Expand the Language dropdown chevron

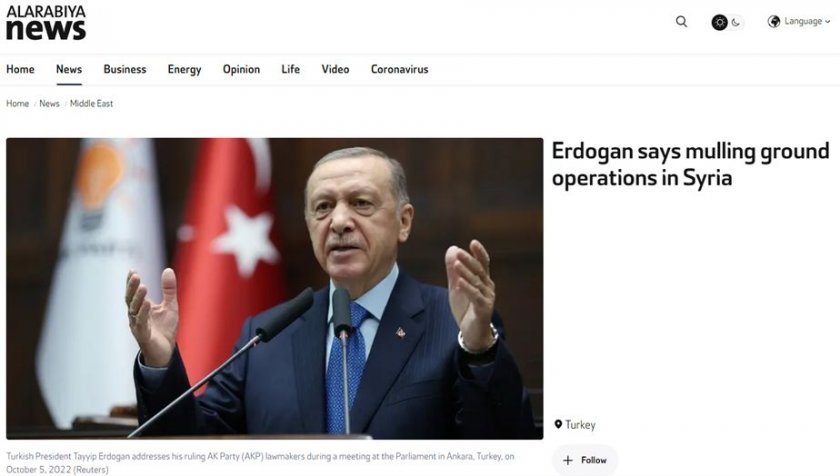coord(828,22)
